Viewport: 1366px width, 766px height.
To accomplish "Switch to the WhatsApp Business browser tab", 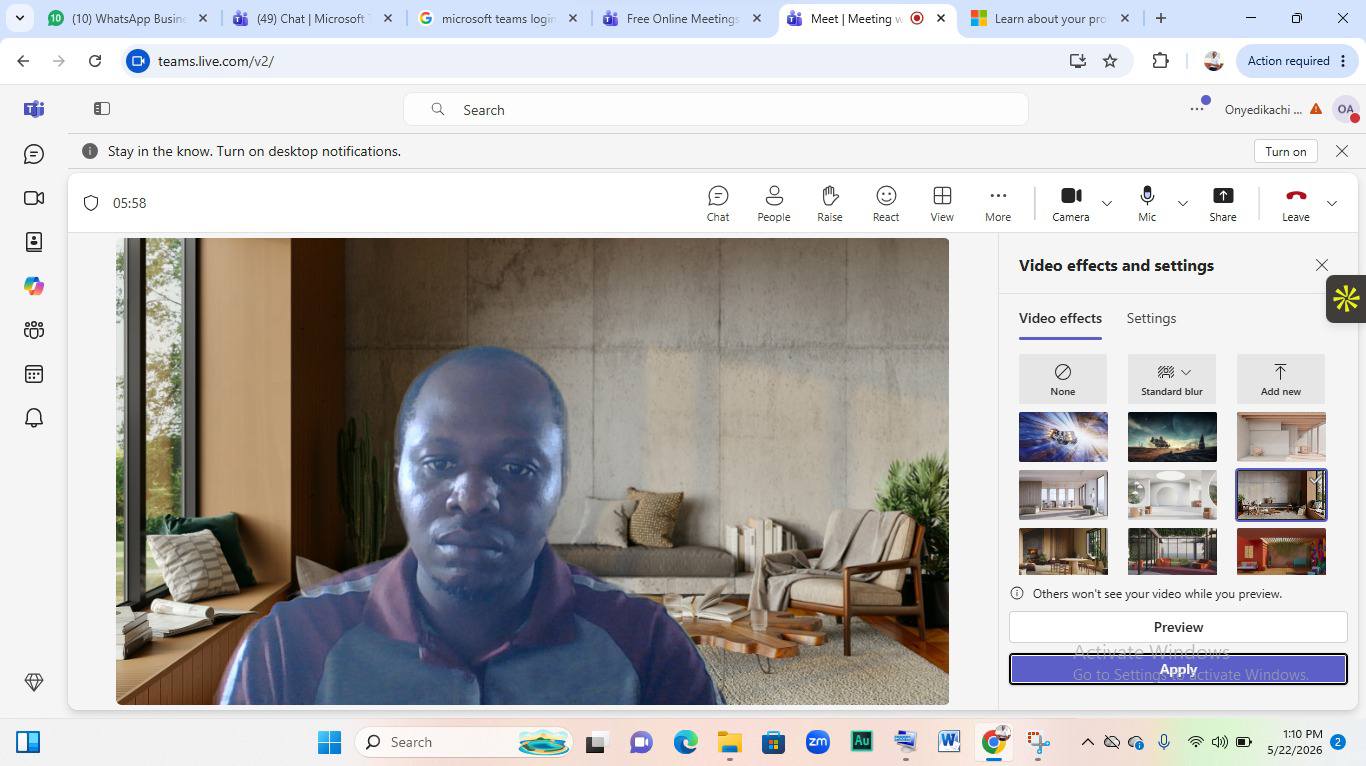I will pyautogui.click(x=129, y=18).
